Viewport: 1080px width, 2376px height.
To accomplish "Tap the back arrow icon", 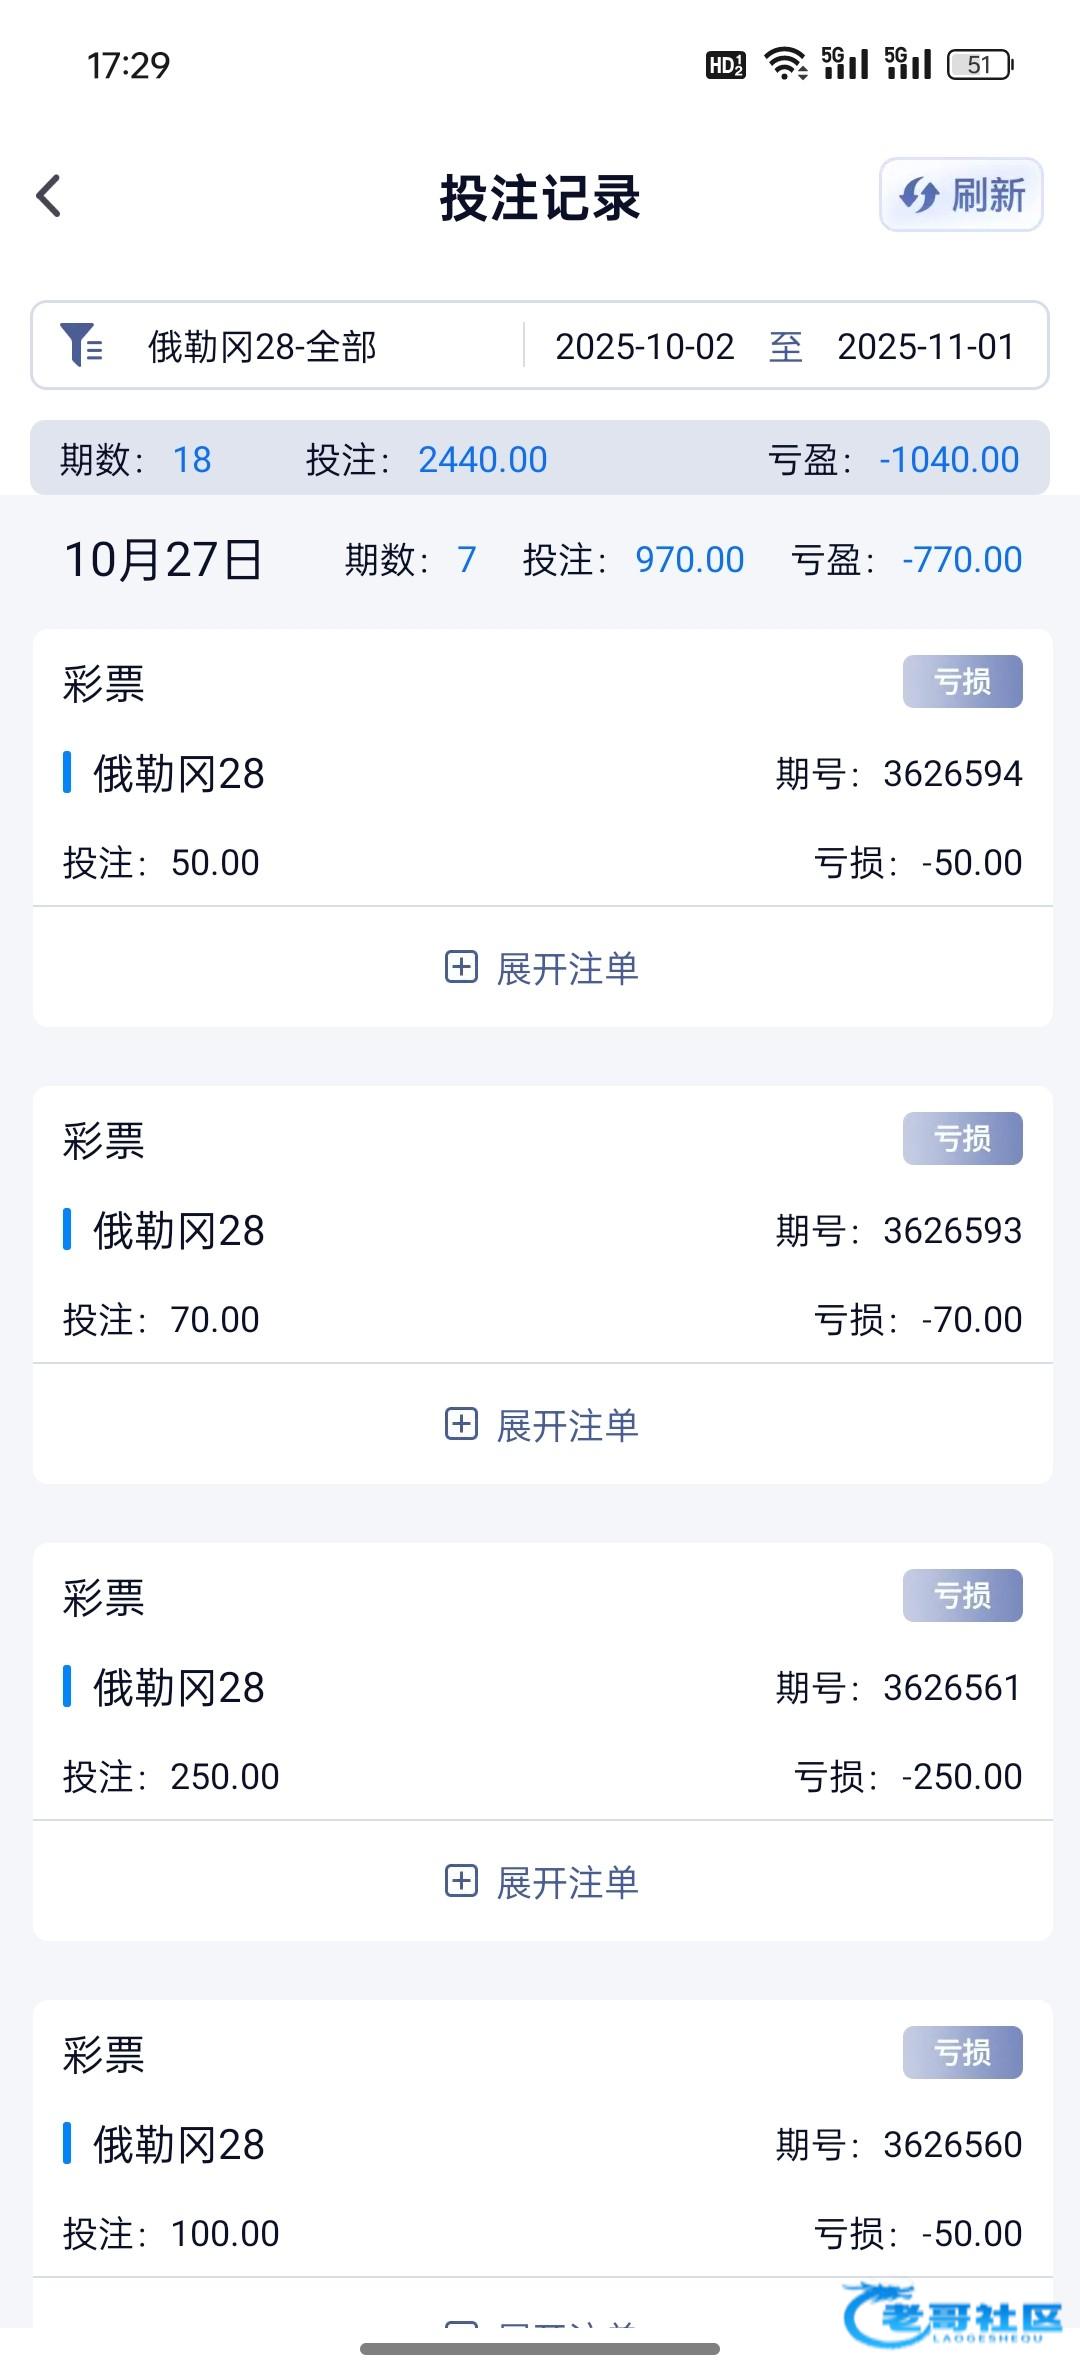I will click(49, 196).
